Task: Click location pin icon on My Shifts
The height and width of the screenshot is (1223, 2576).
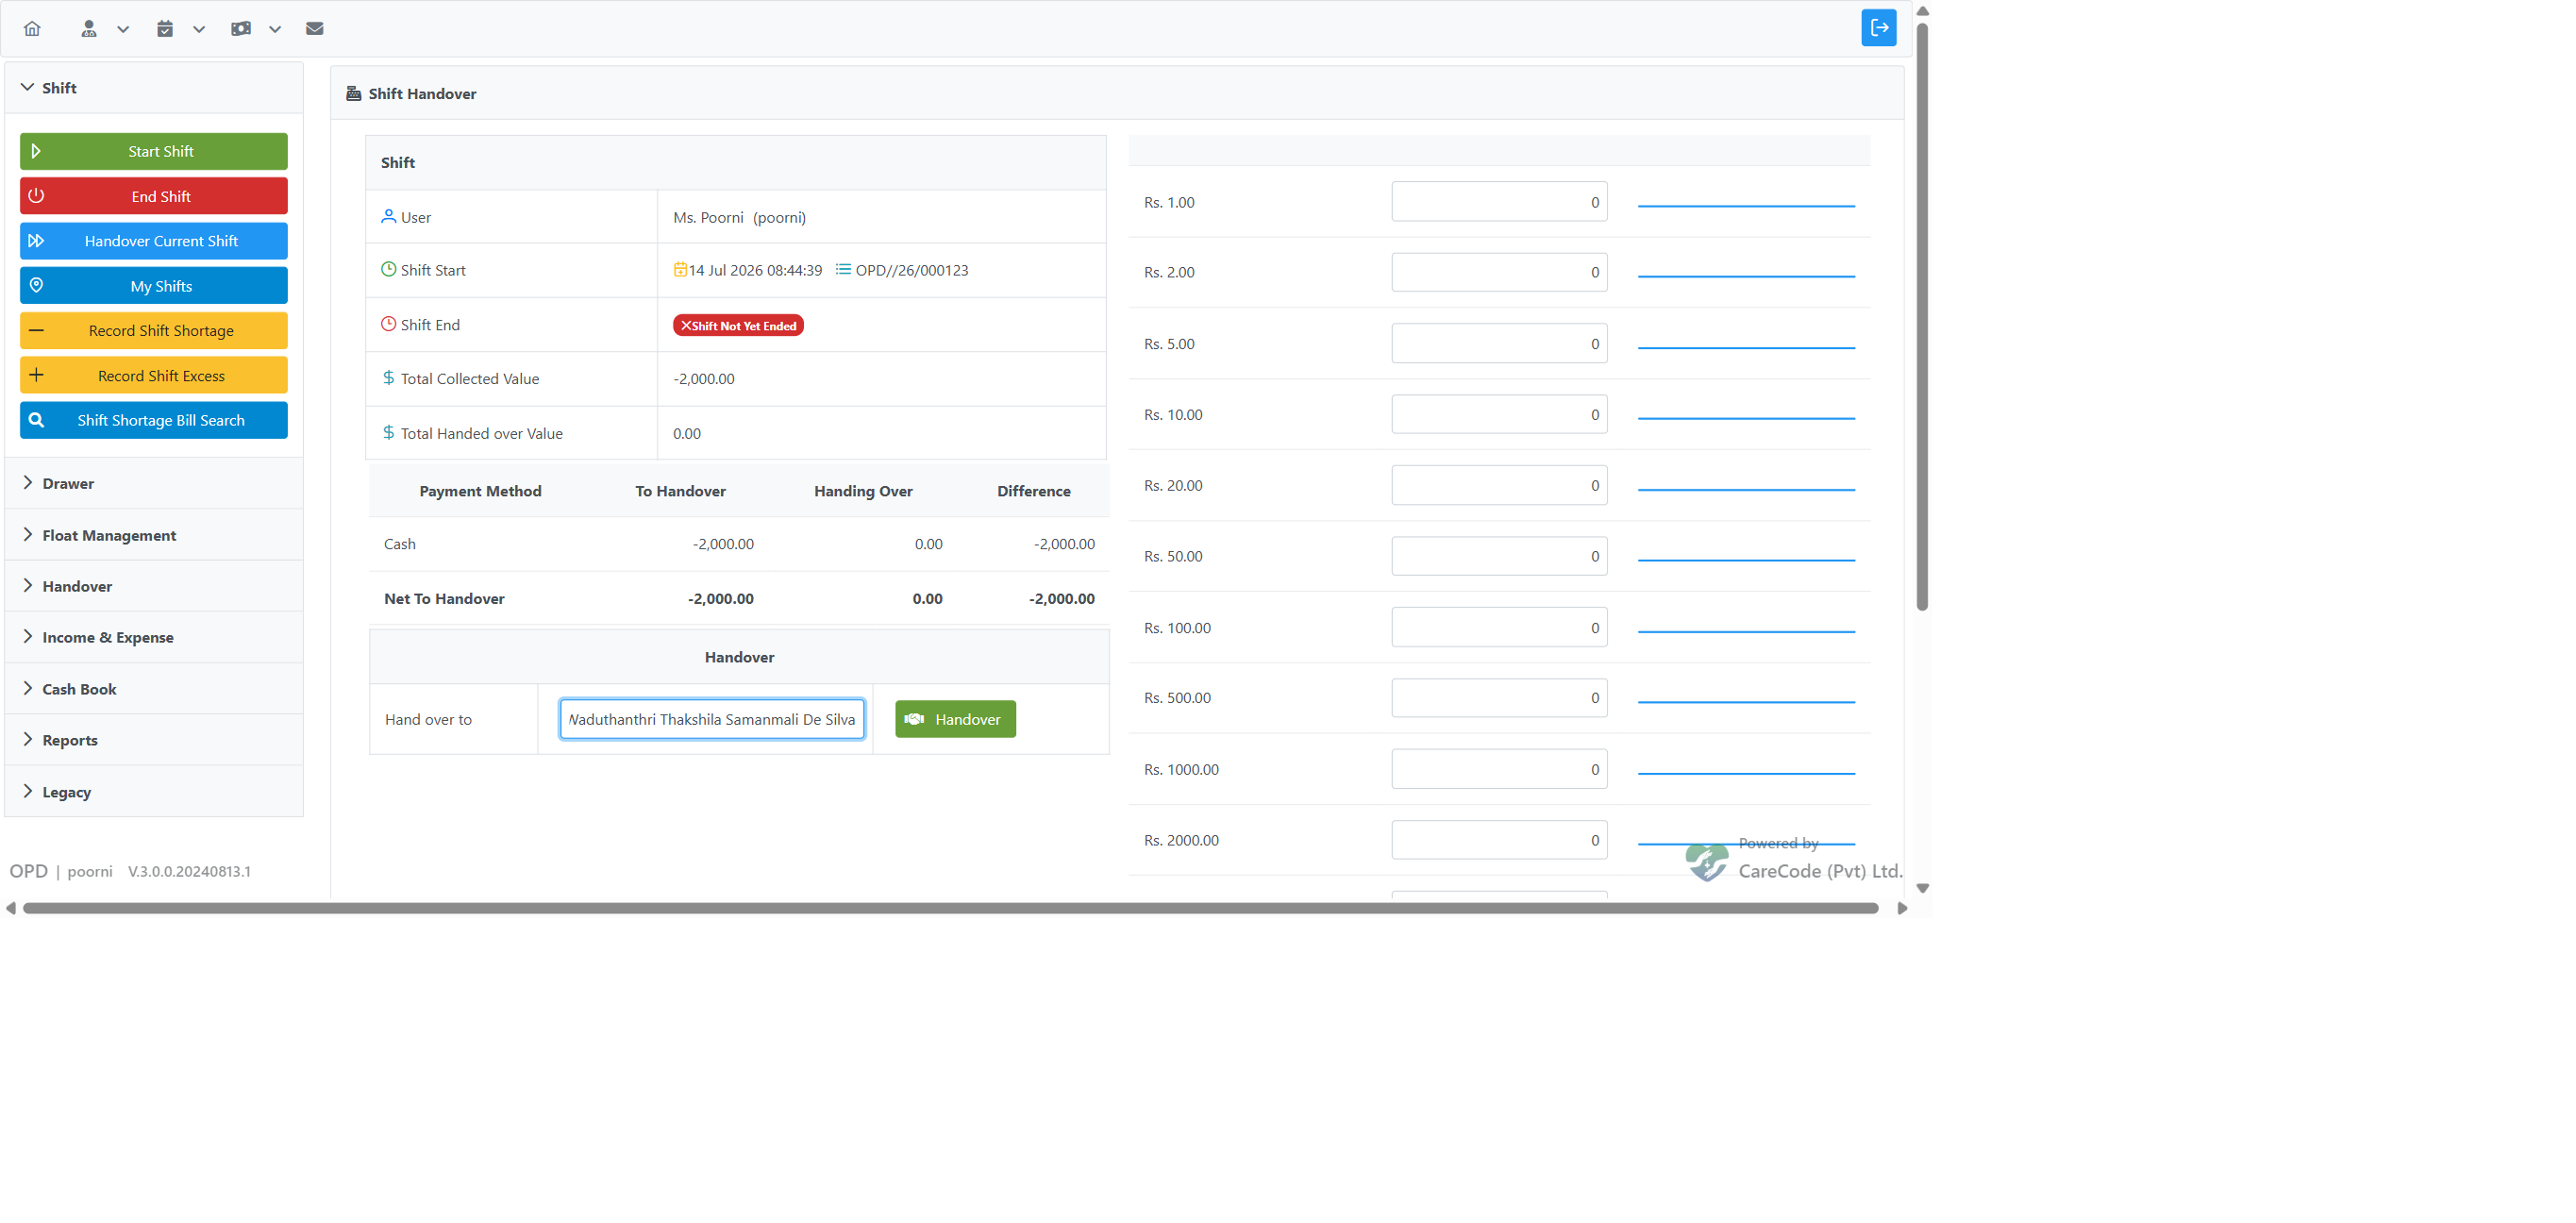Action: 36,286
